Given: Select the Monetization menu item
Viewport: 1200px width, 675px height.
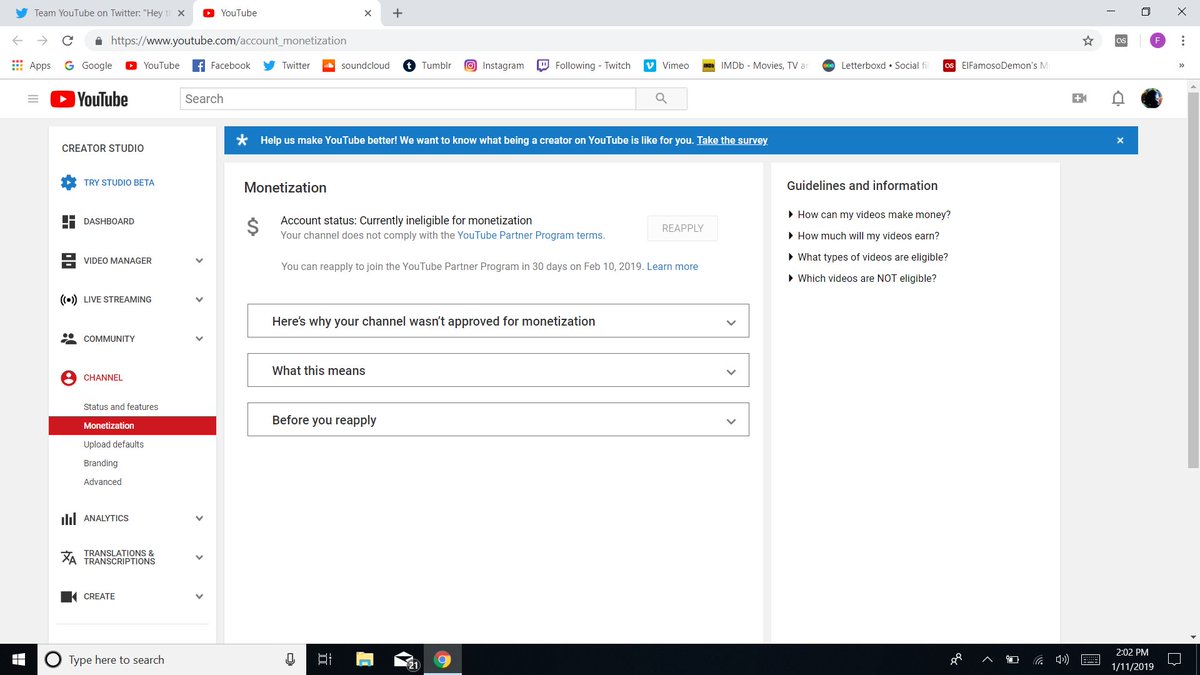Looking at the screenshot, I should (132, 426).
